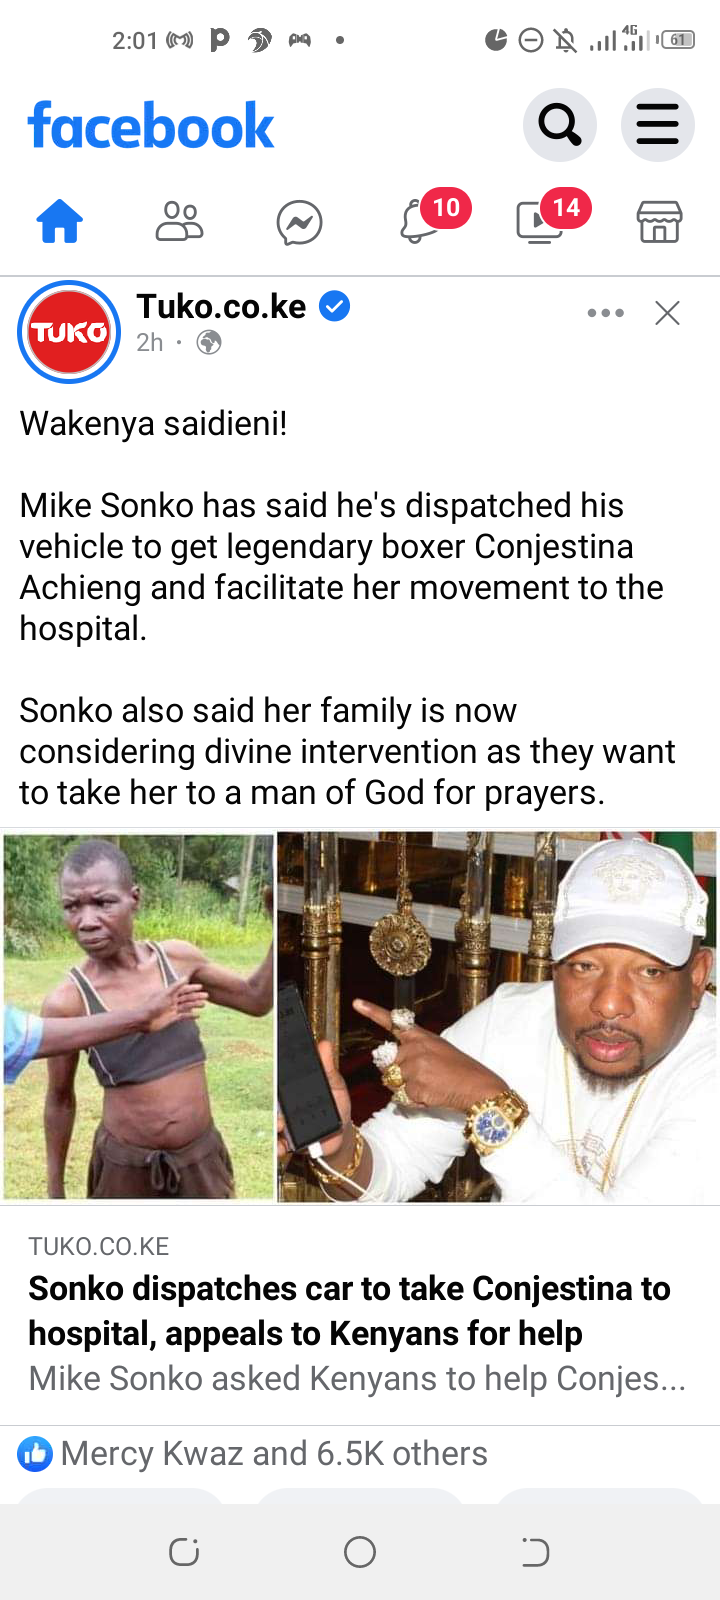Image resolution: width=720 pixels, height=1600 pixels.
Task: Open the hamburger menu icon
Action: click(x=658, y=125)
